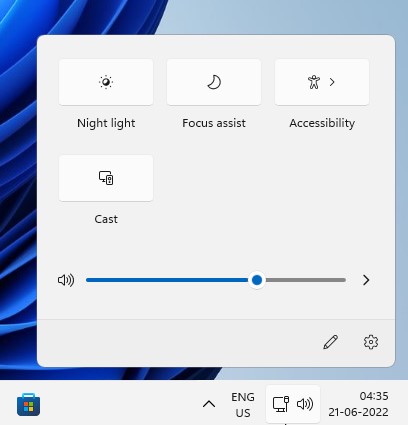Click the network icon in system tray
This screenshot has width=408, height=425.
pyautogui.click(x=281, y=404)
